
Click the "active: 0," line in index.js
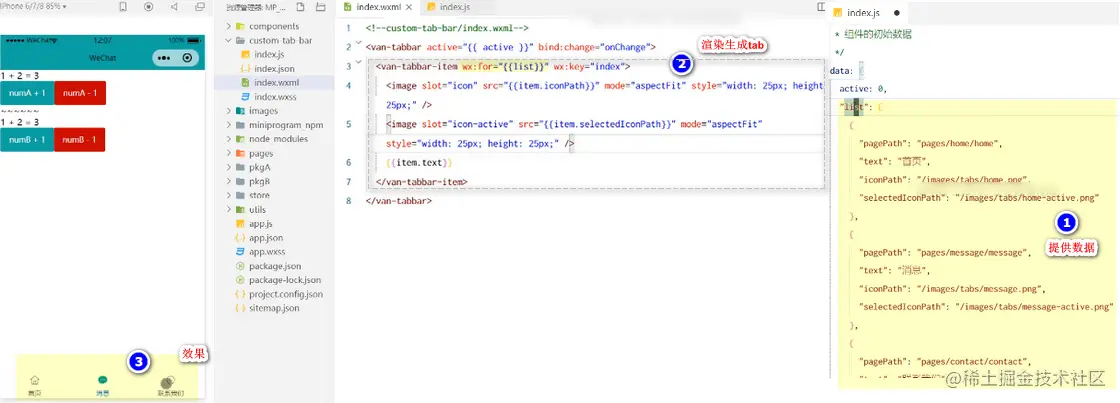[863, 89]
